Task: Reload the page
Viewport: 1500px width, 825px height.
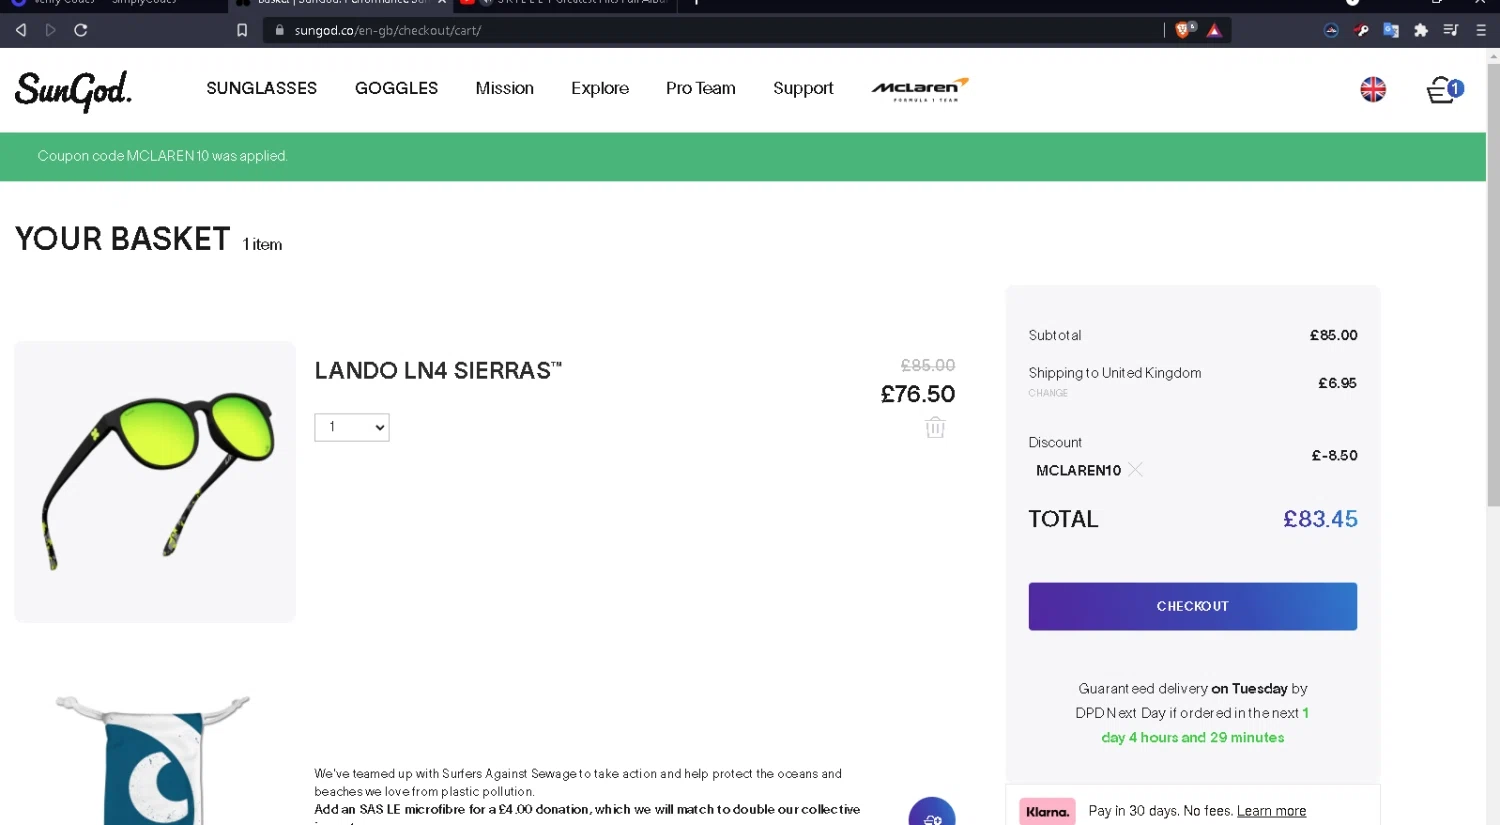Action: tap(81, 30)
